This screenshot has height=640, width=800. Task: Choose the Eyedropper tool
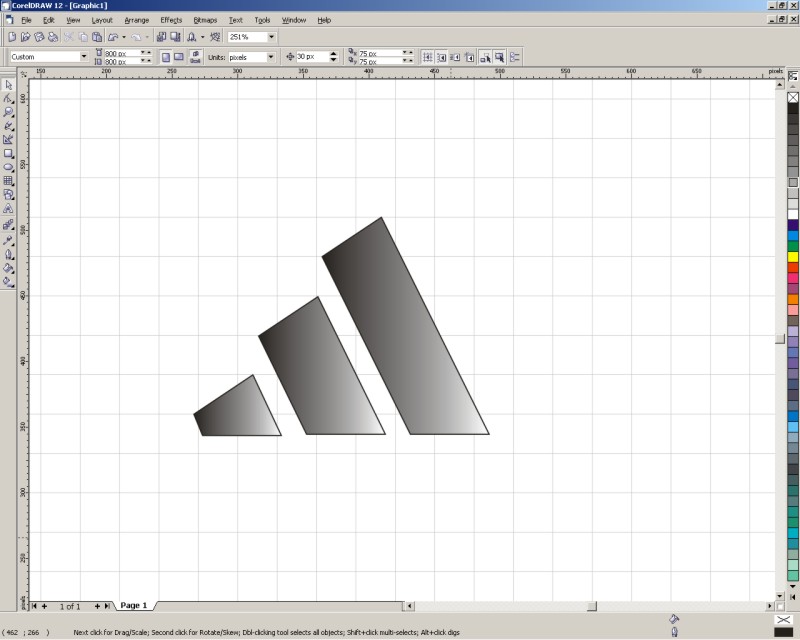8,240
